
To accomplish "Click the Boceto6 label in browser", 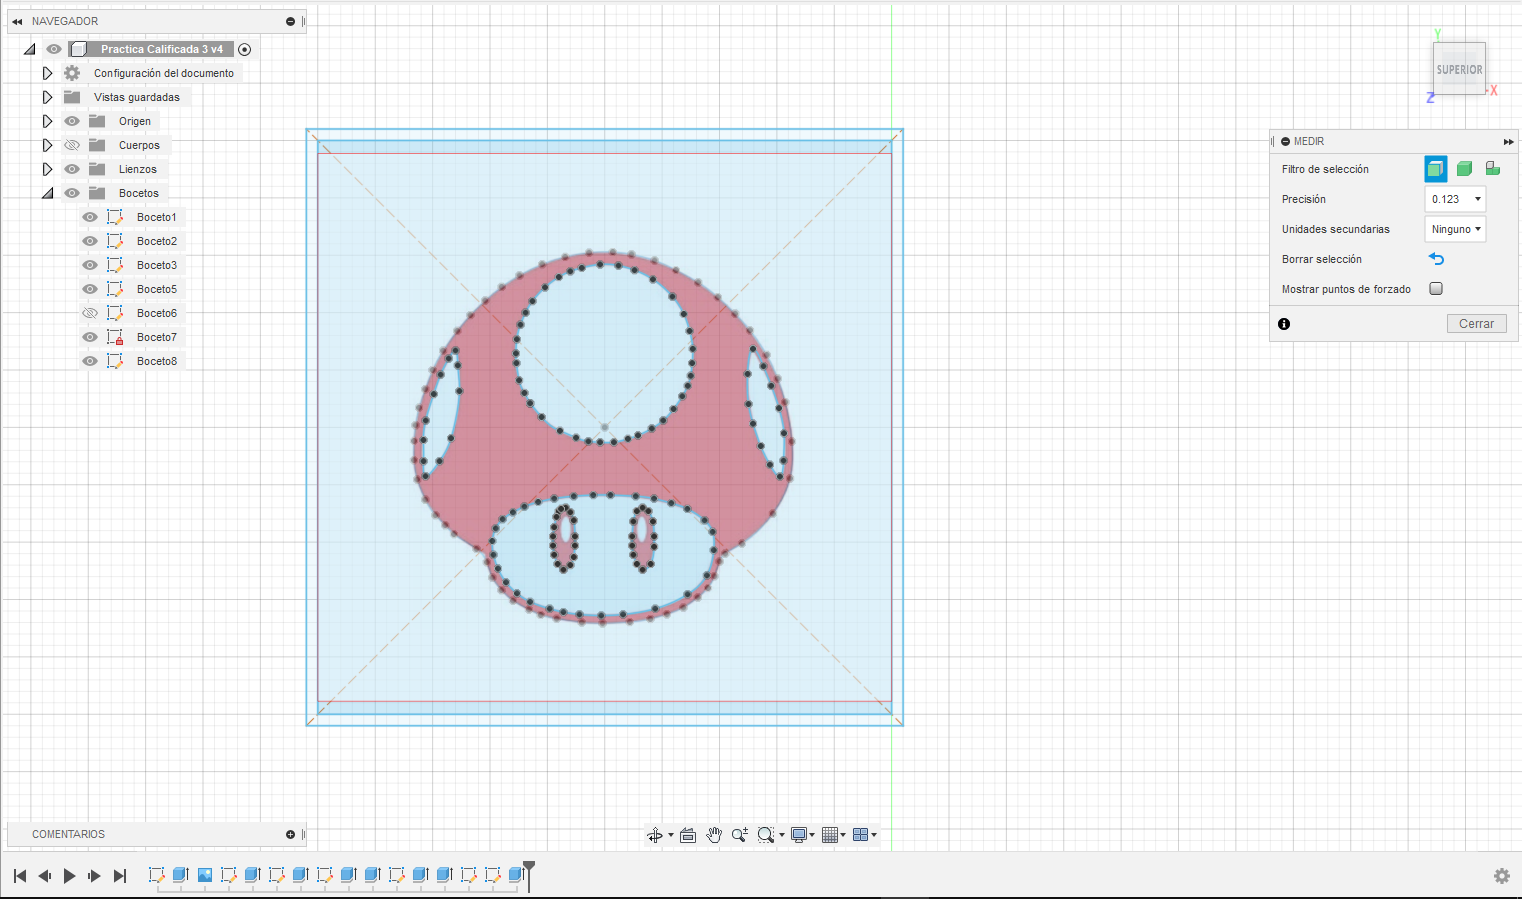I will coord(157,313).
